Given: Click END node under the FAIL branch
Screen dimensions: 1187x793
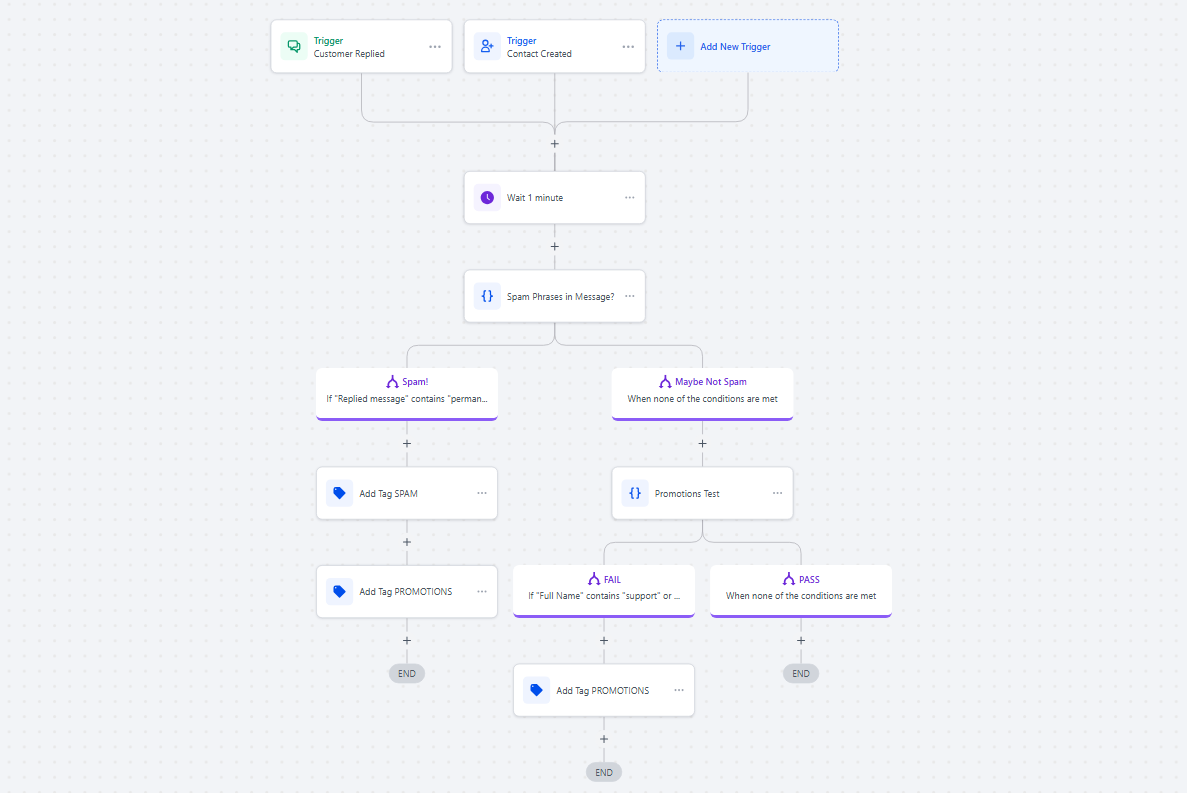Looking at the screenshot, I should (x=604, y=772).
